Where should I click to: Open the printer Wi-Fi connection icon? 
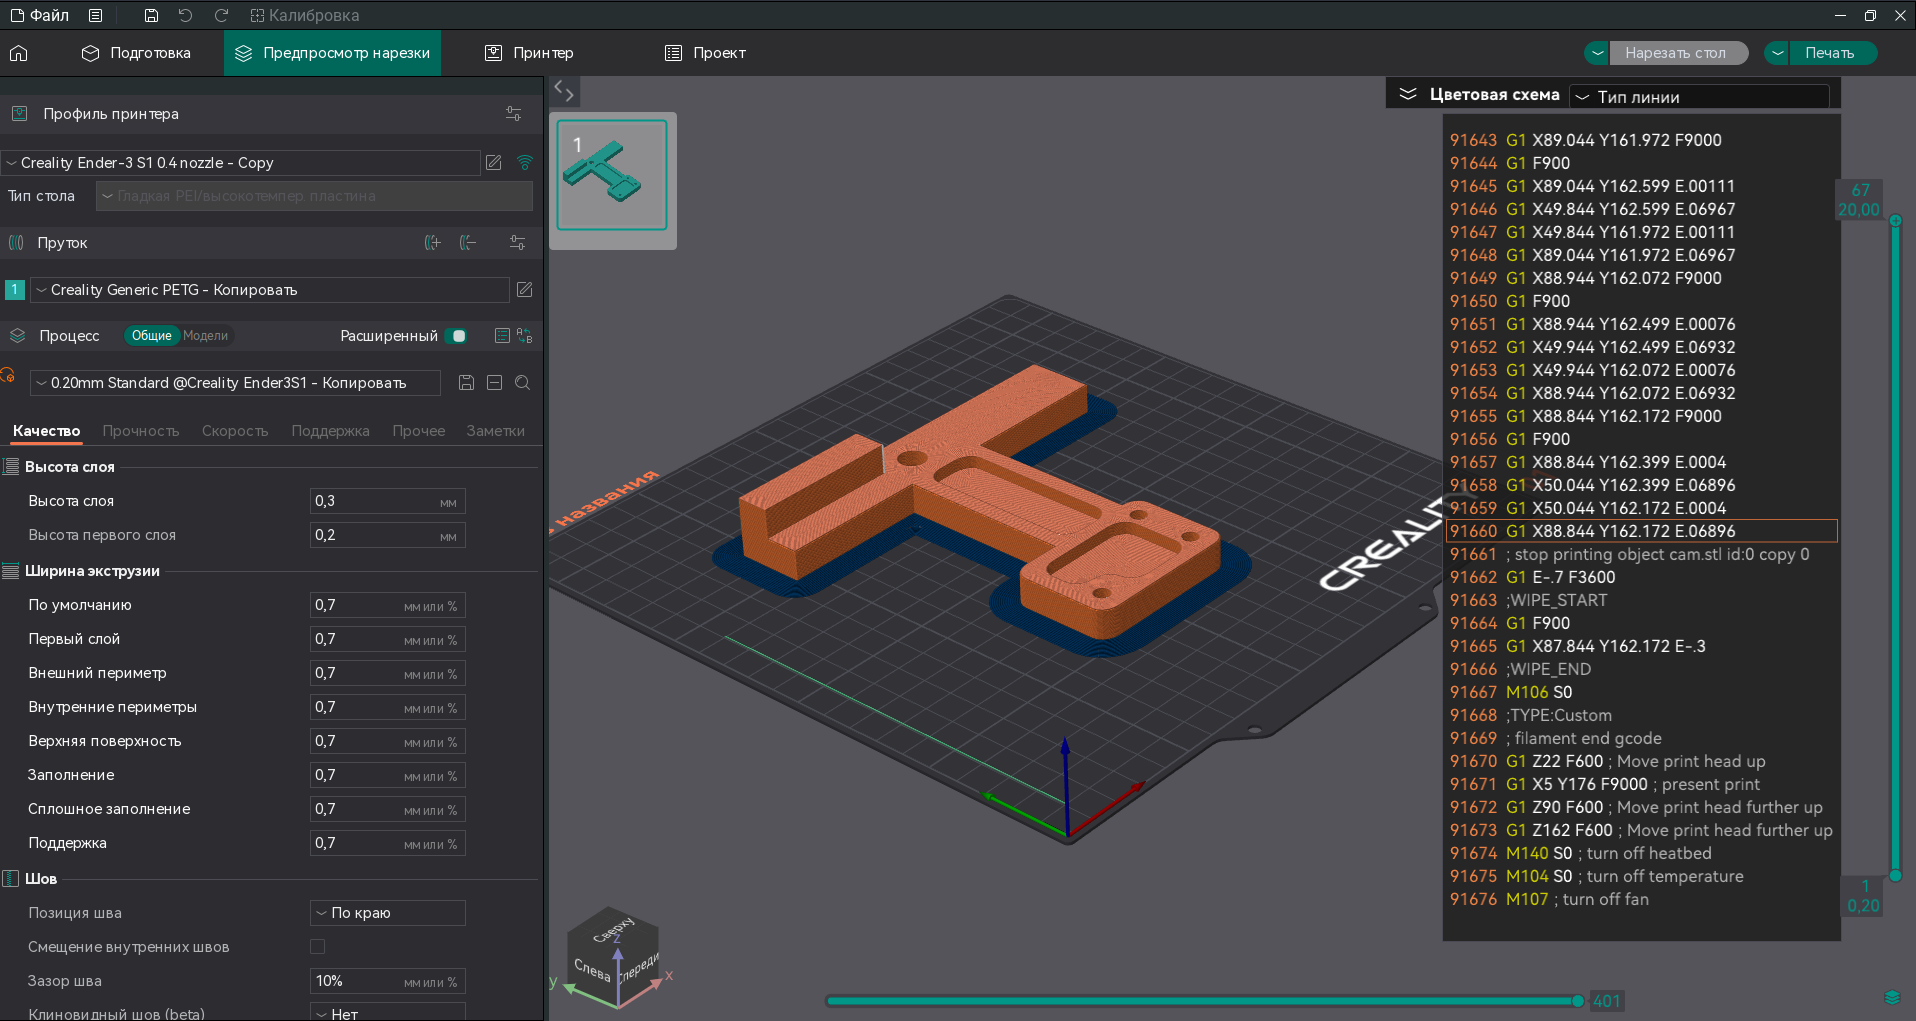point(525,163)
